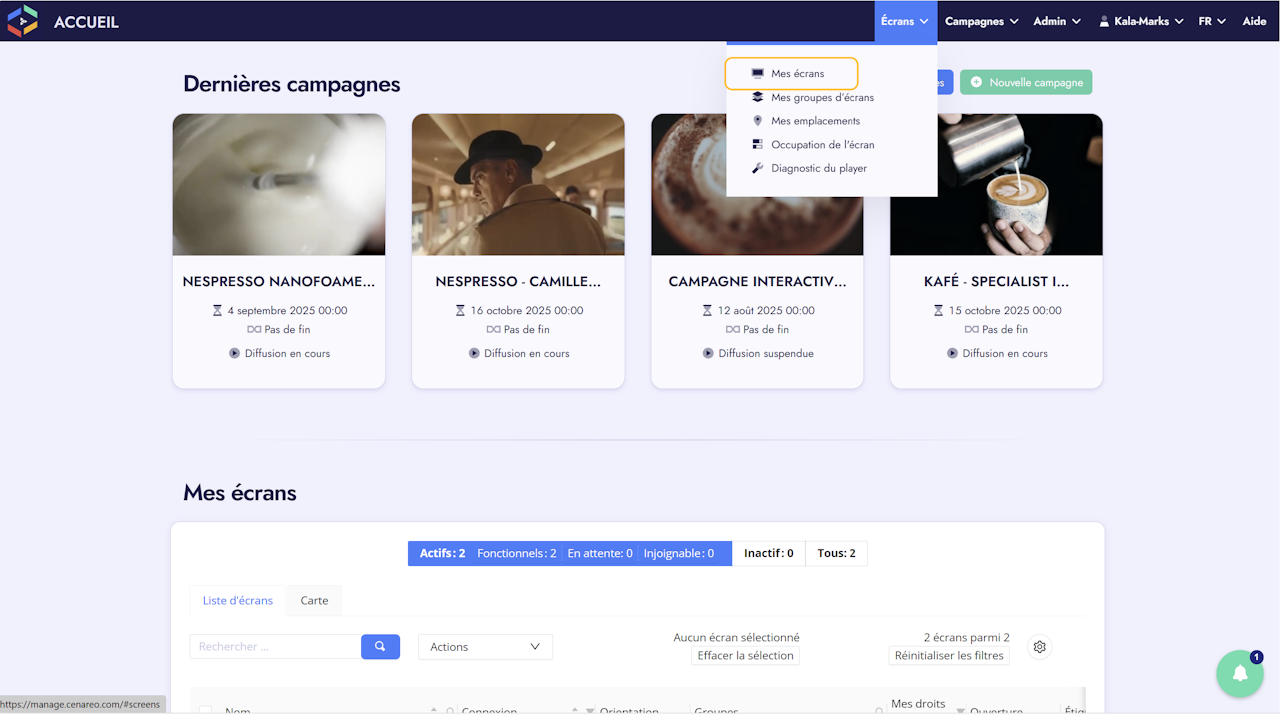
Task: Filter by Fonctionnels: 2 screens
Action: pos(516,553)
